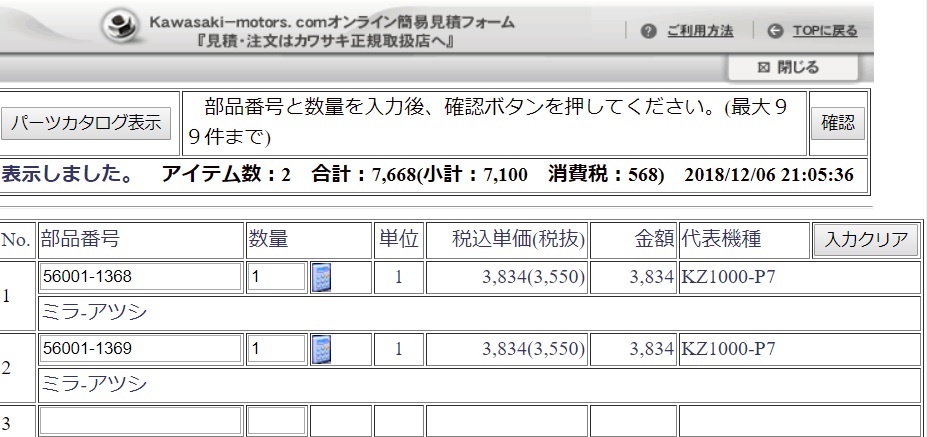Click the 部品番号 column header
Viewport: 927px width, 437px height.
pos(80,240)
